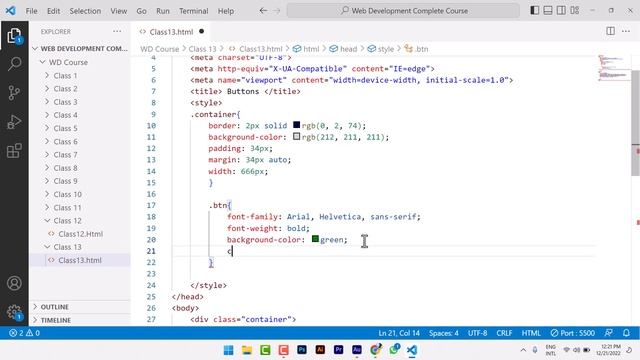
Task: Open the Extensions view
Action: 14,151
